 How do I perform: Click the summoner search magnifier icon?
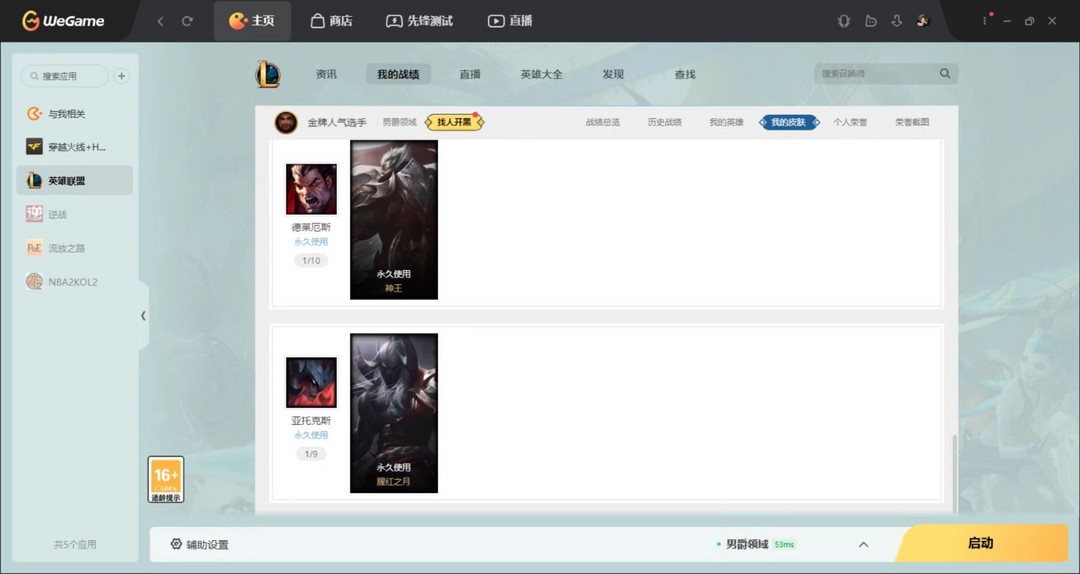coord(945,73)
